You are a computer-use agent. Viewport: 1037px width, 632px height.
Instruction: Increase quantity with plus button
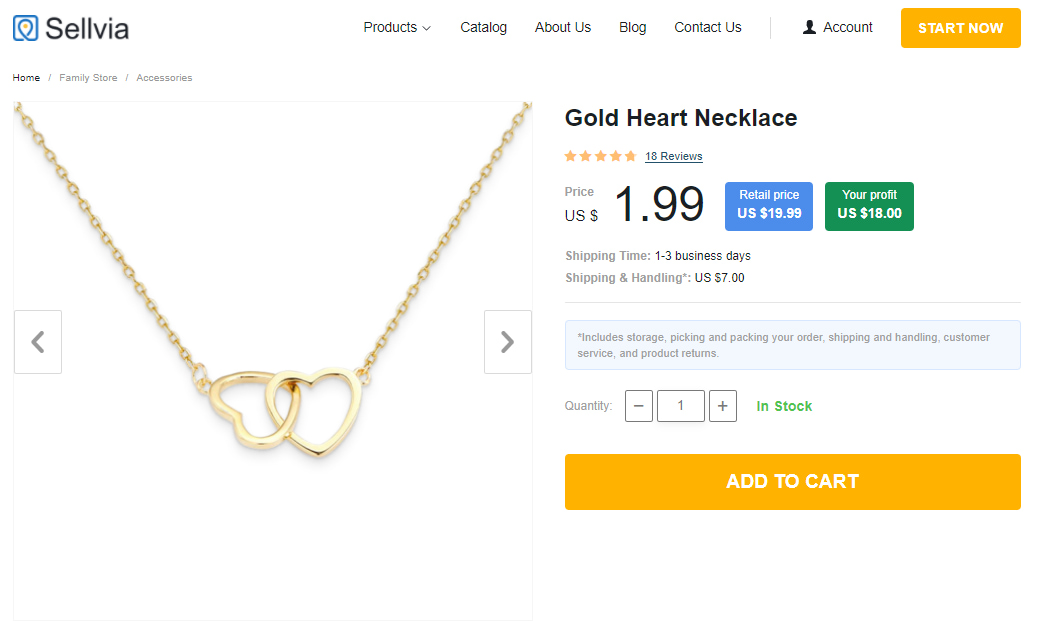(x=723, y=406)
